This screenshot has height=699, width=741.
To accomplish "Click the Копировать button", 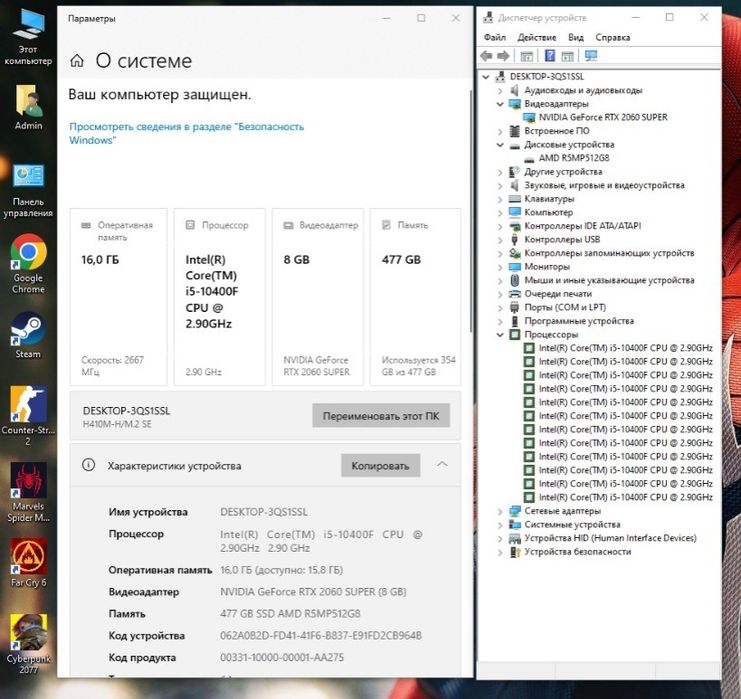I will [x=380, y=466].
